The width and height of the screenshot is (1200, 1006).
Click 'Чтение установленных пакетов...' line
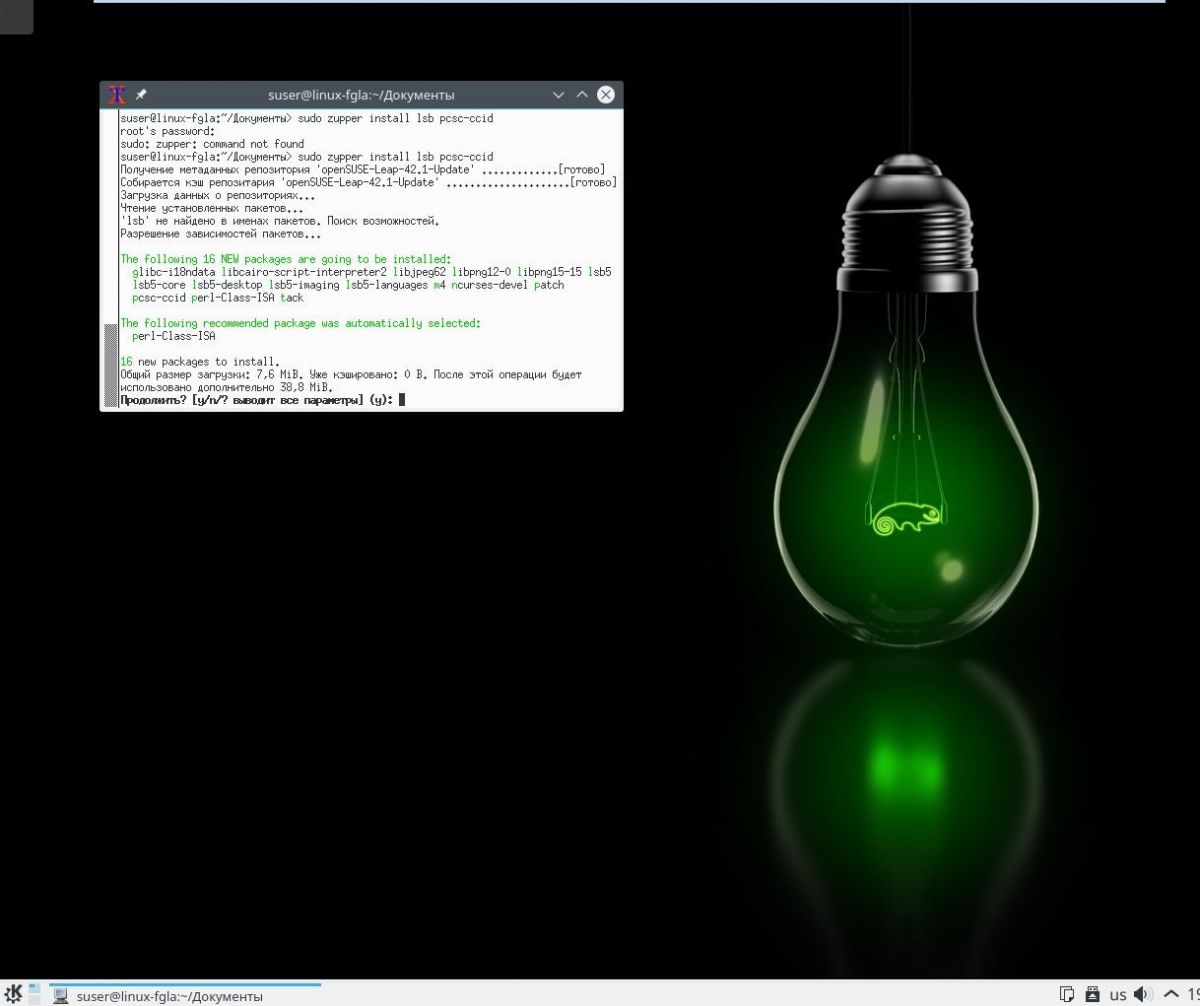pyautogui.click(x=211, y=208)
